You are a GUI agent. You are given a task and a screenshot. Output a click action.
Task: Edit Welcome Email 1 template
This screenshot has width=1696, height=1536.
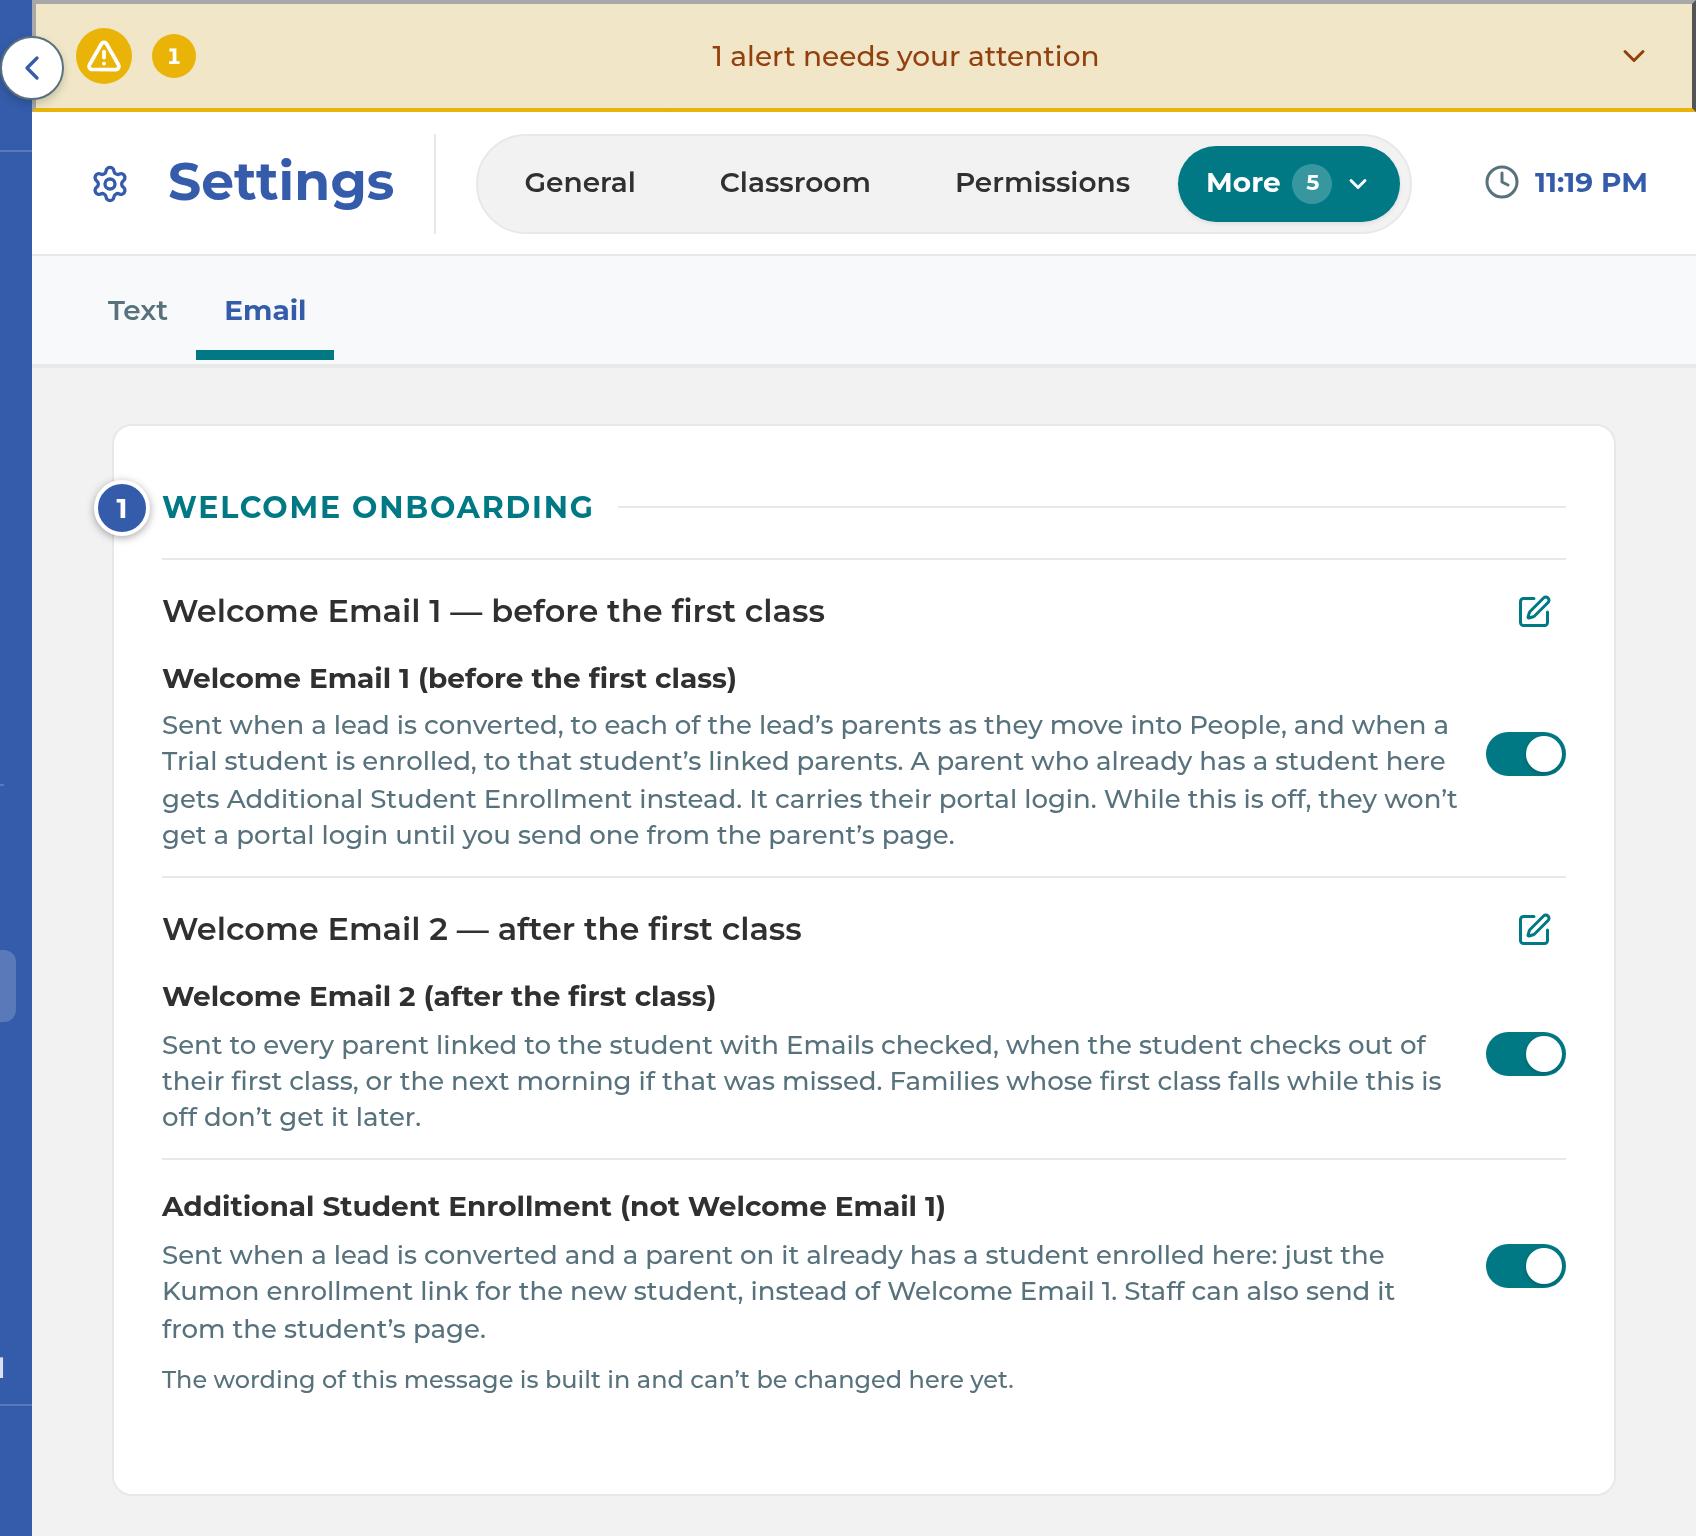(x=1534, y=611)
